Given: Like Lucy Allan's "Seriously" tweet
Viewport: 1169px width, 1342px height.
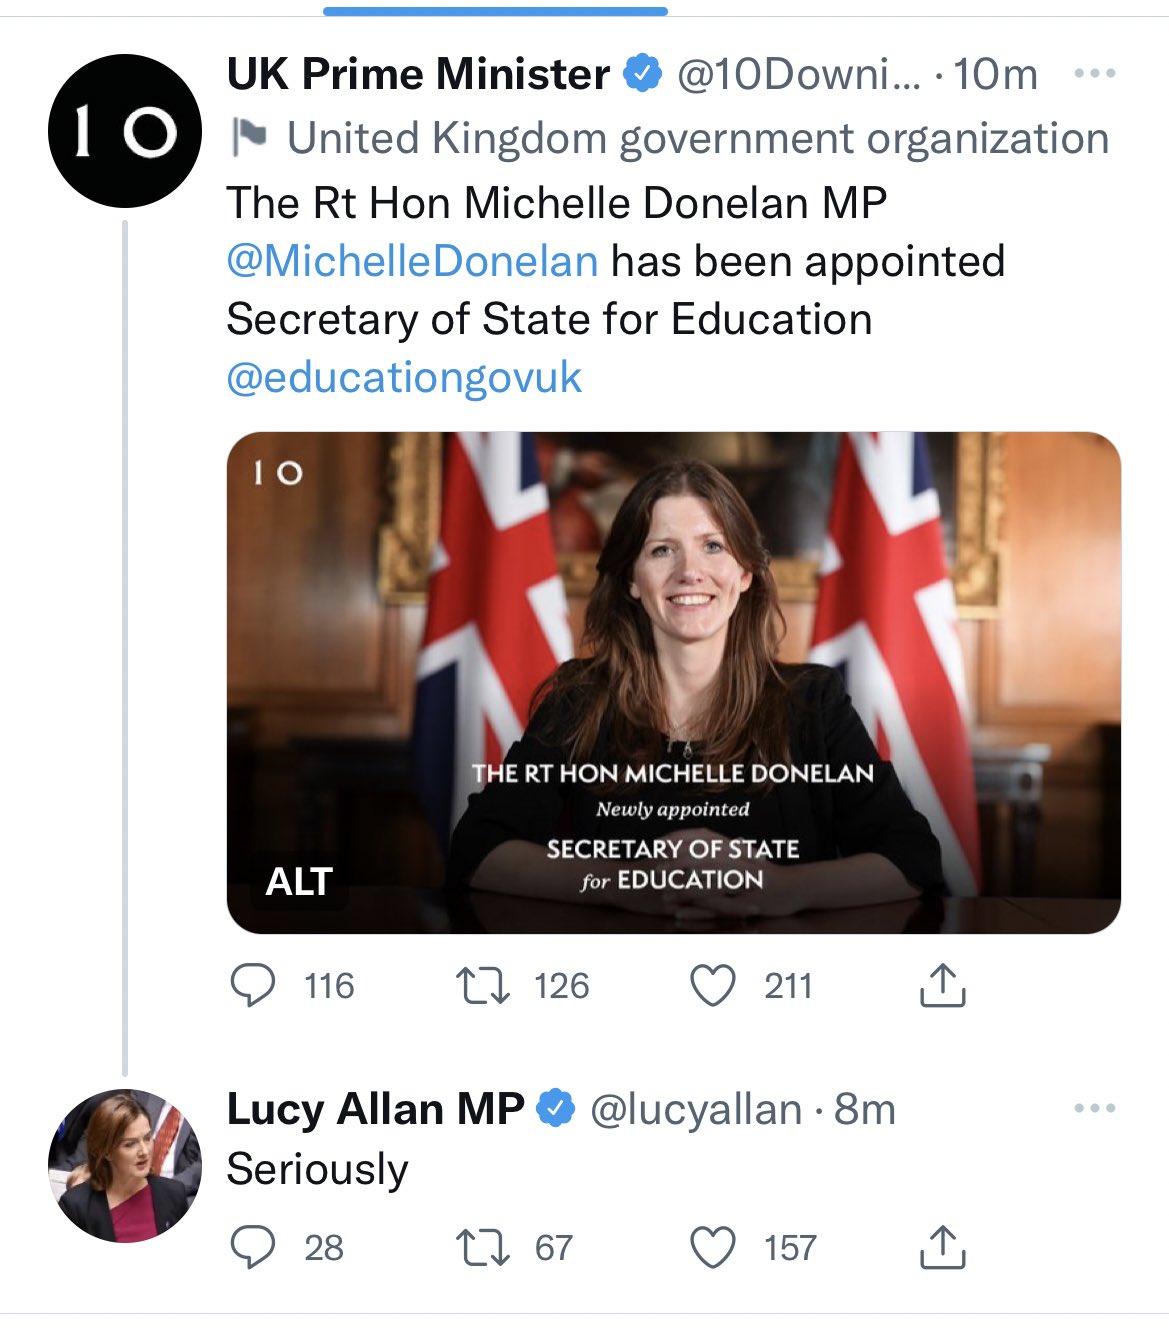Looking at the screenshot, I should pos(713,1247).
